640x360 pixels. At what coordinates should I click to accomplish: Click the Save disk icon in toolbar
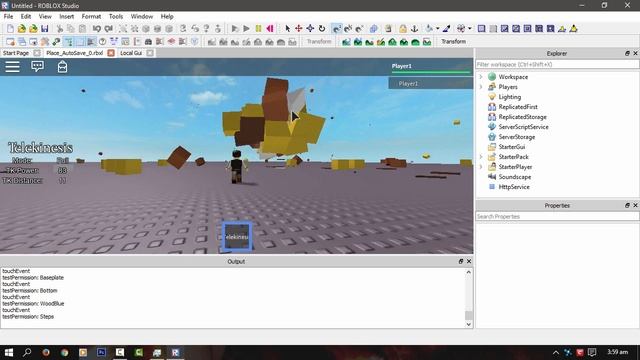(44, 29)
